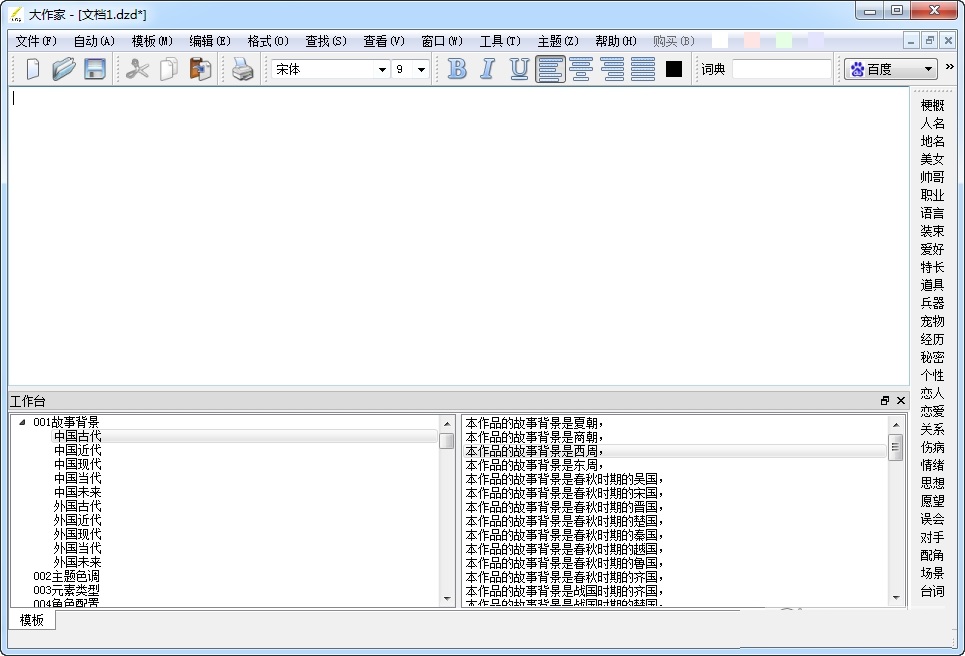Open the 模板(M) menu
Screen dimensions: 965x656
point(151,41)
